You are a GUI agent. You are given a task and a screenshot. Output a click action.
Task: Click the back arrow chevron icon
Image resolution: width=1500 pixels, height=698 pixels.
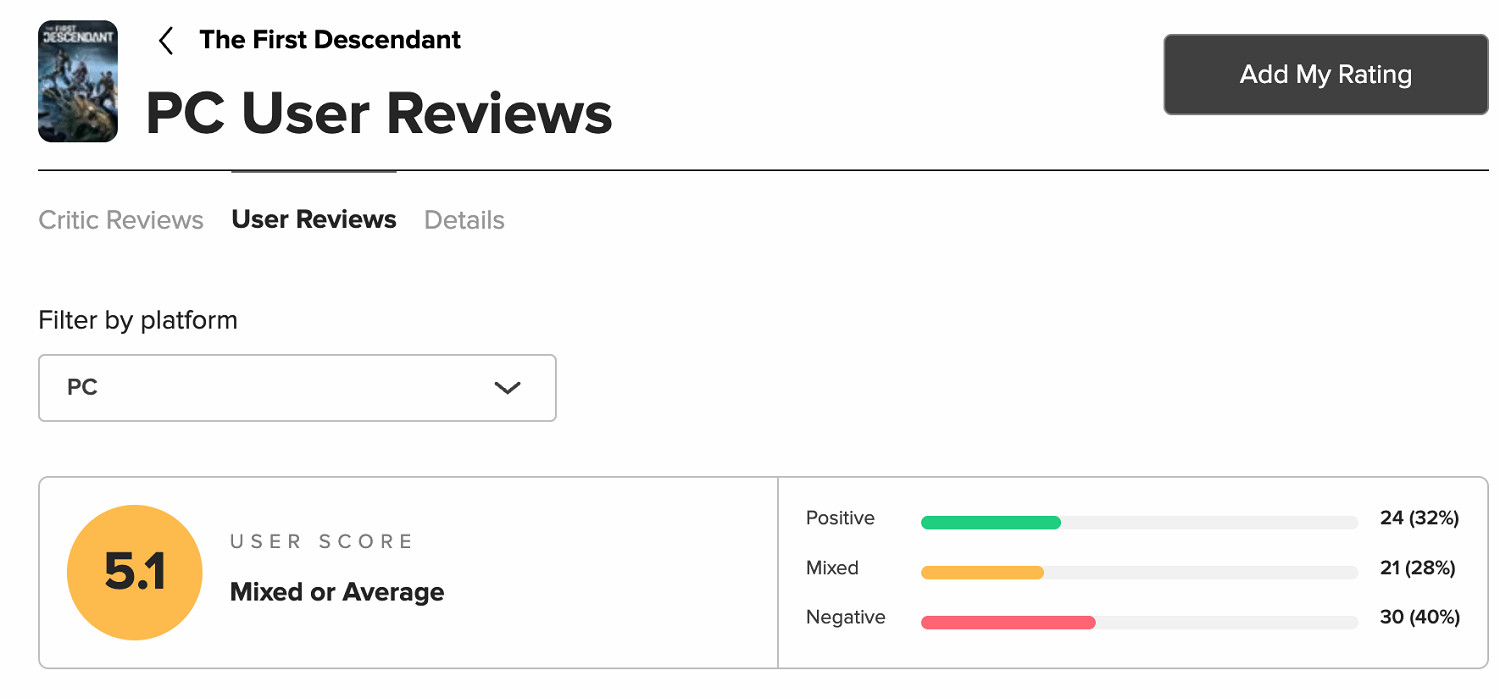click(166, 41)
